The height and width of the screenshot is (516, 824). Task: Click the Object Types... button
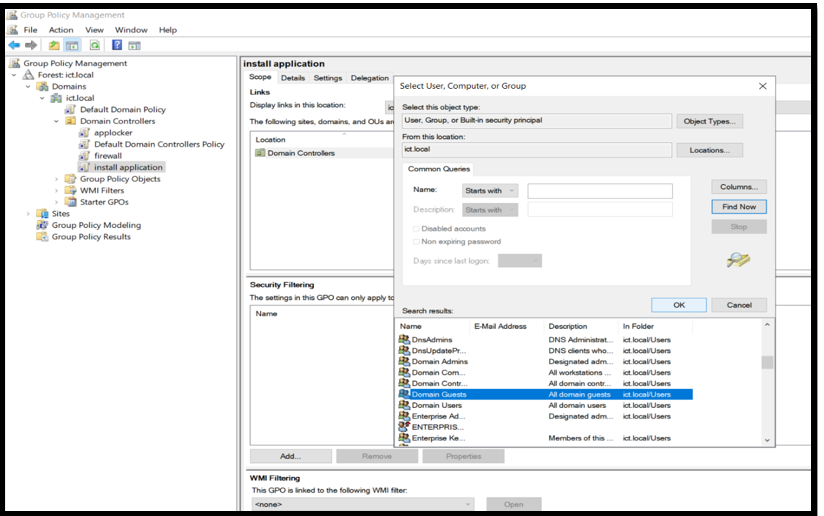[709, 121]
